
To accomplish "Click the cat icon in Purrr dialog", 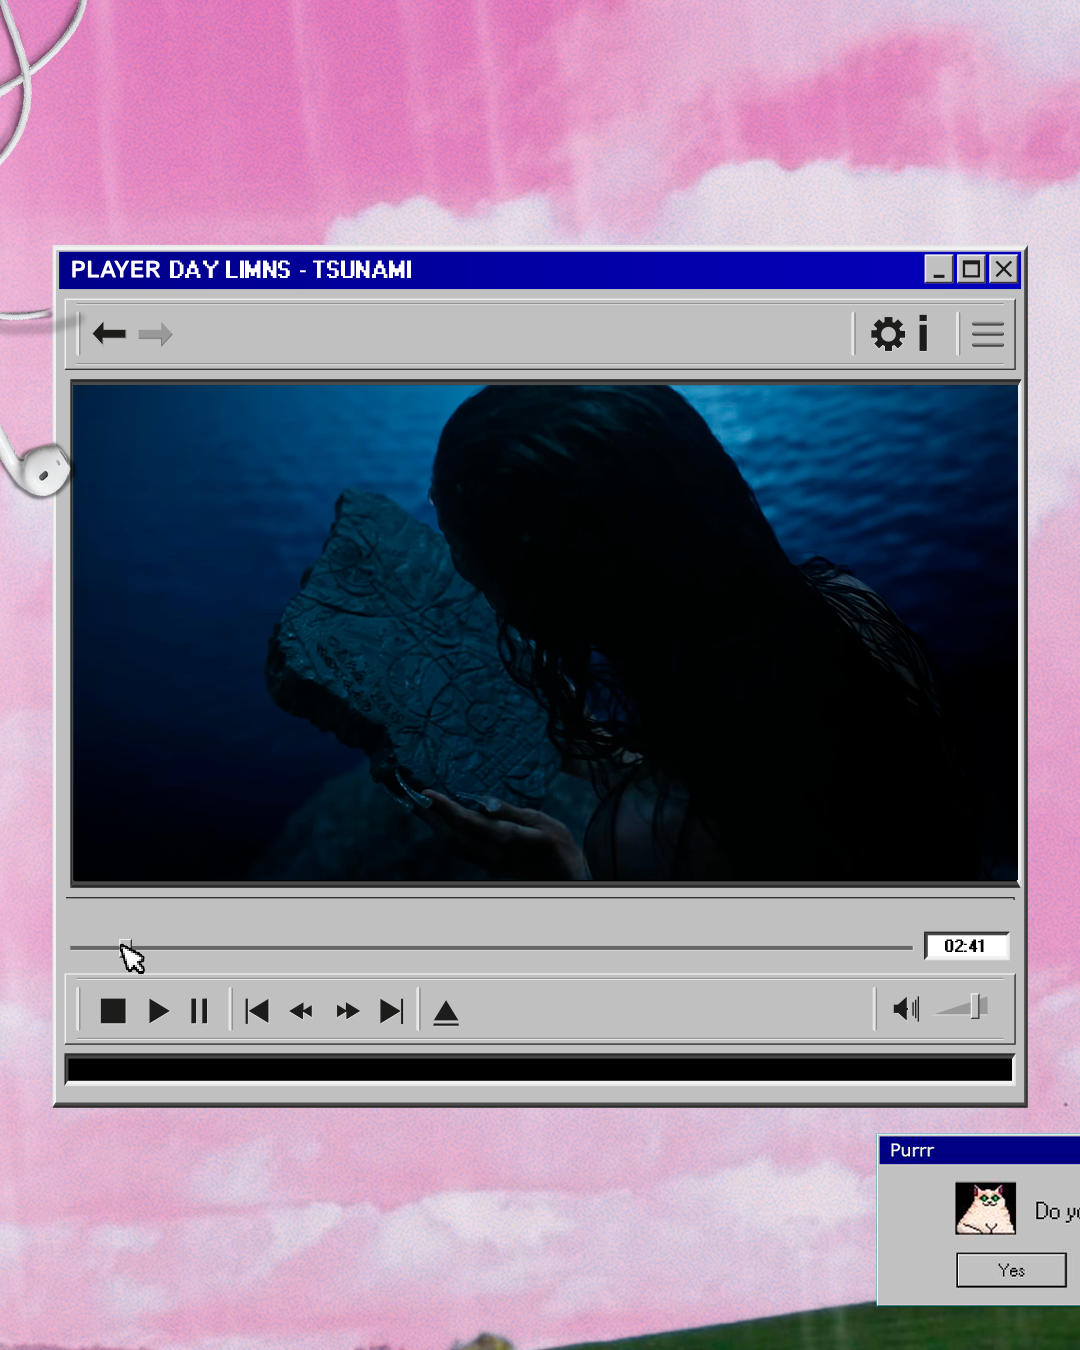I will tap(985, 1208).
